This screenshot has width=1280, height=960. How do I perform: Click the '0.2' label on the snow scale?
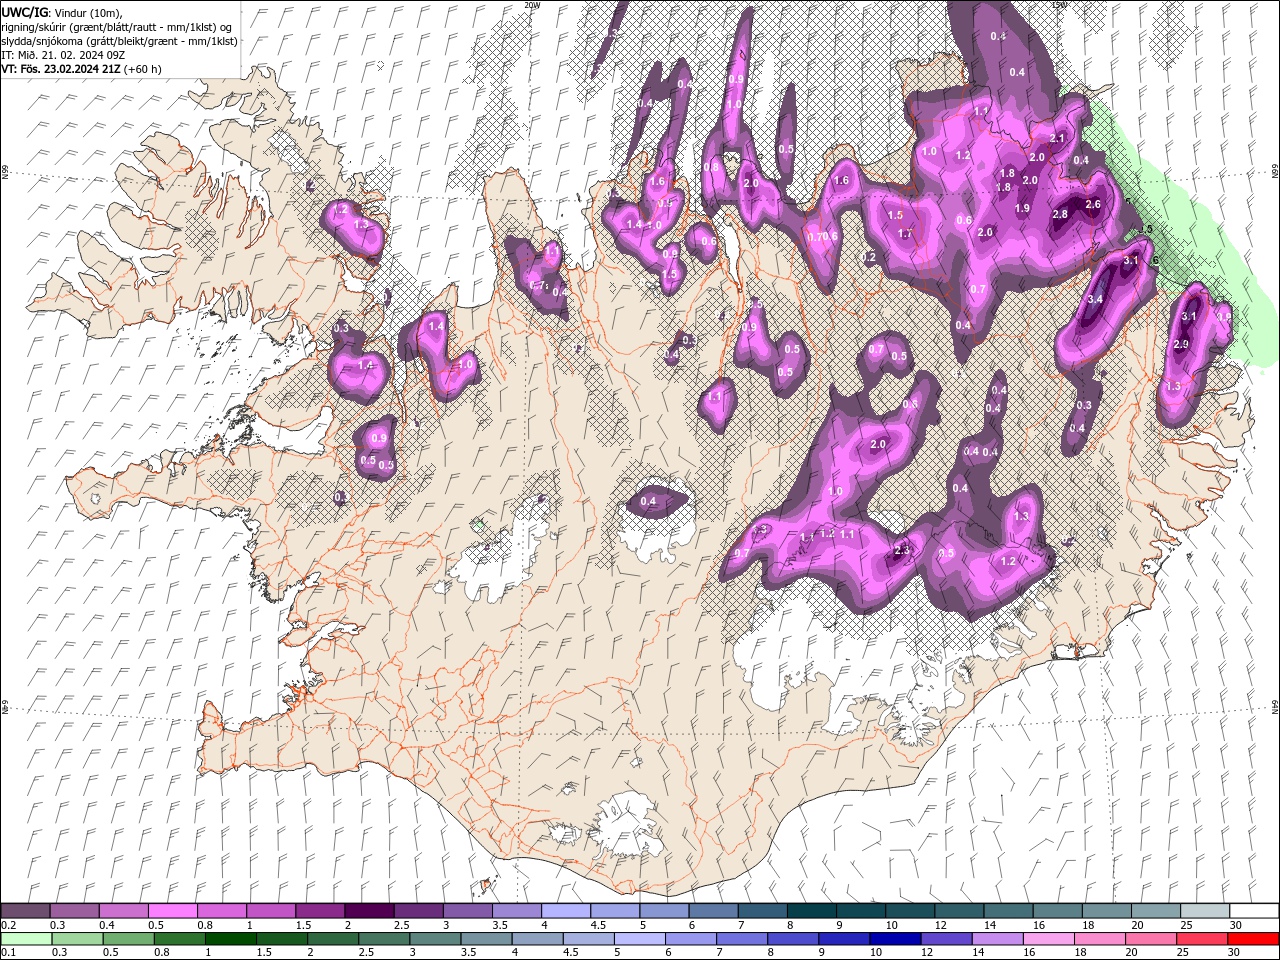pos(8,925)
